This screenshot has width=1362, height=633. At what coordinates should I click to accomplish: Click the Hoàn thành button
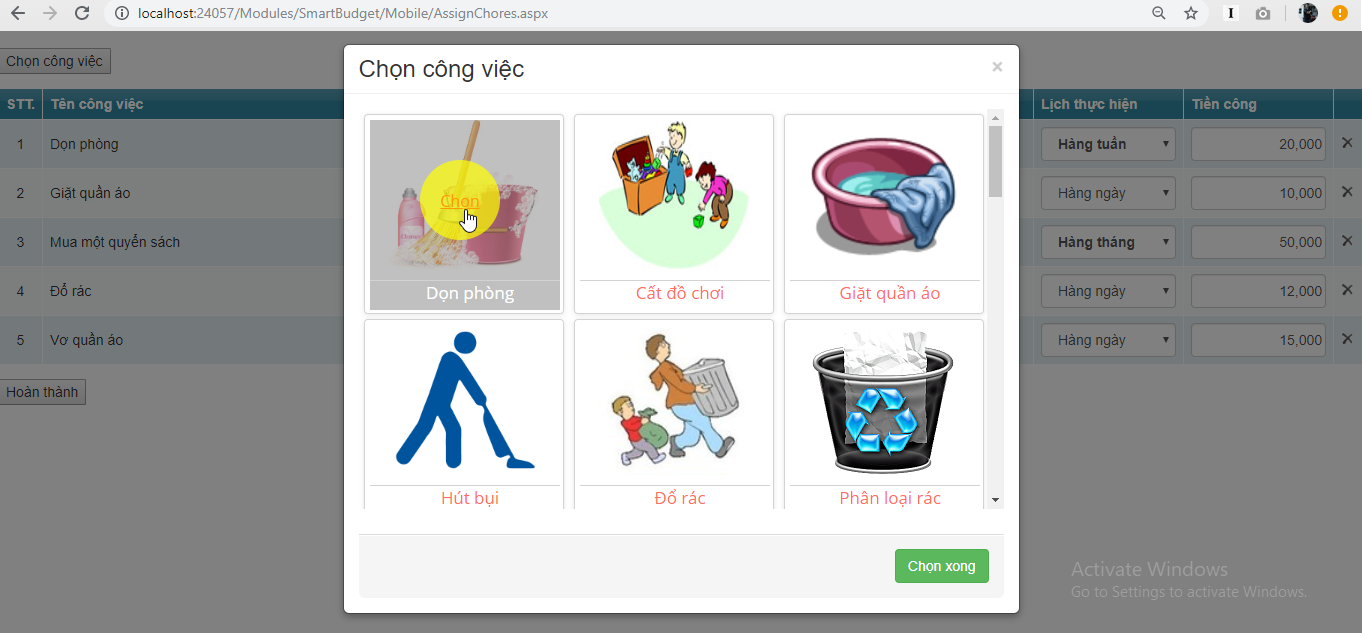click(42, 392)
